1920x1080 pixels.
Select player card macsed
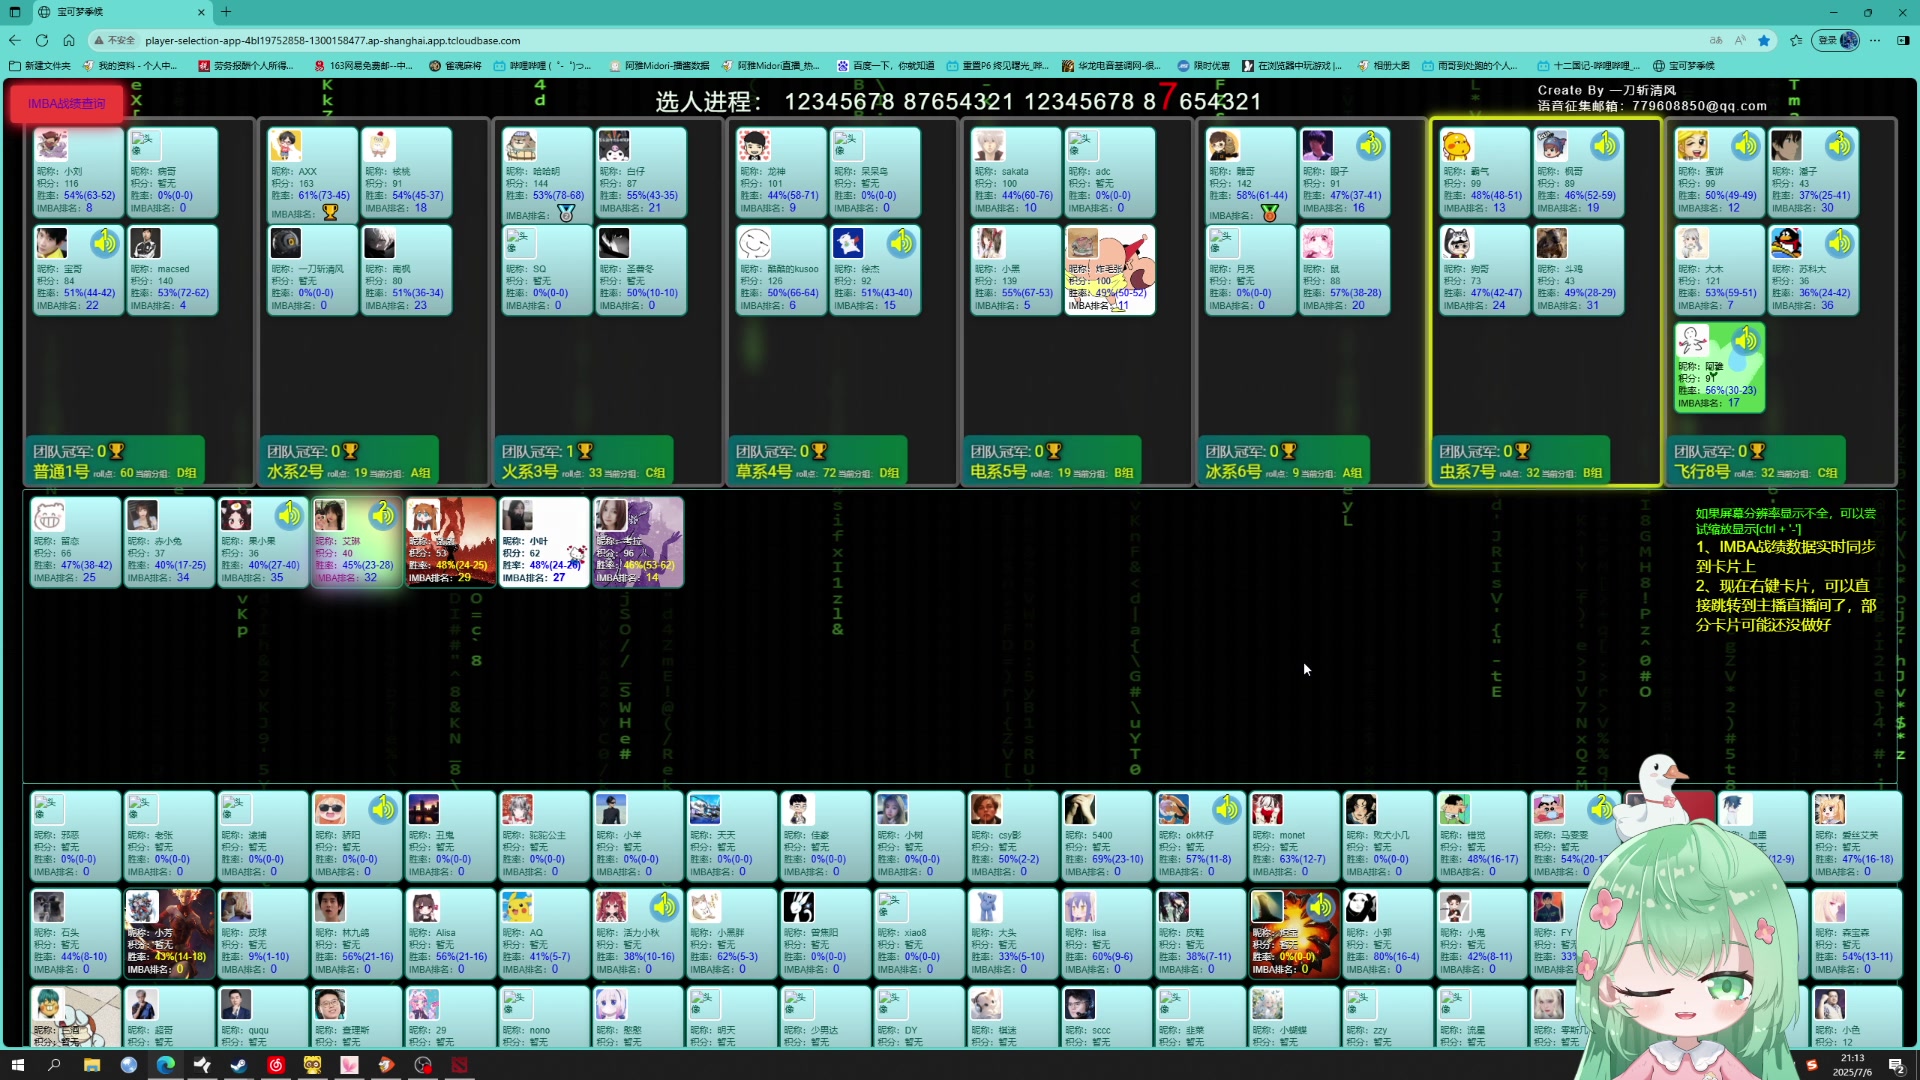point(171,270)
